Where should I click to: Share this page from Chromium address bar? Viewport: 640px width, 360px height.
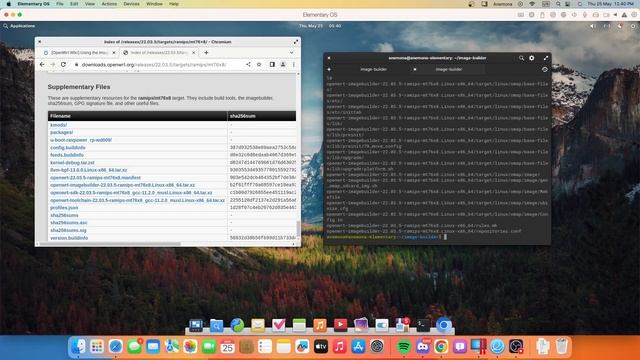coord(248,64)
